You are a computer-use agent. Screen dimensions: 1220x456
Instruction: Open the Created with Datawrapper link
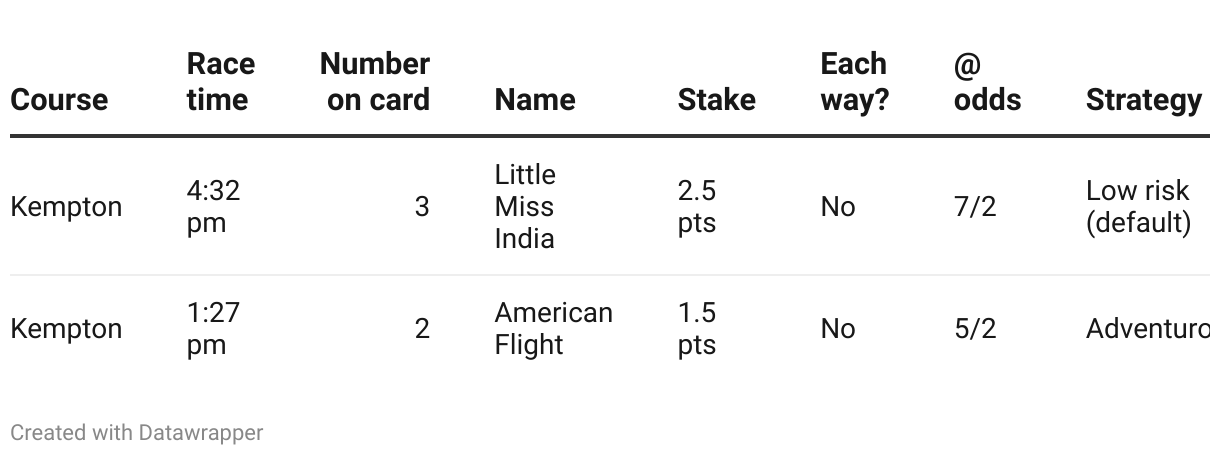(x=137, y=433)
